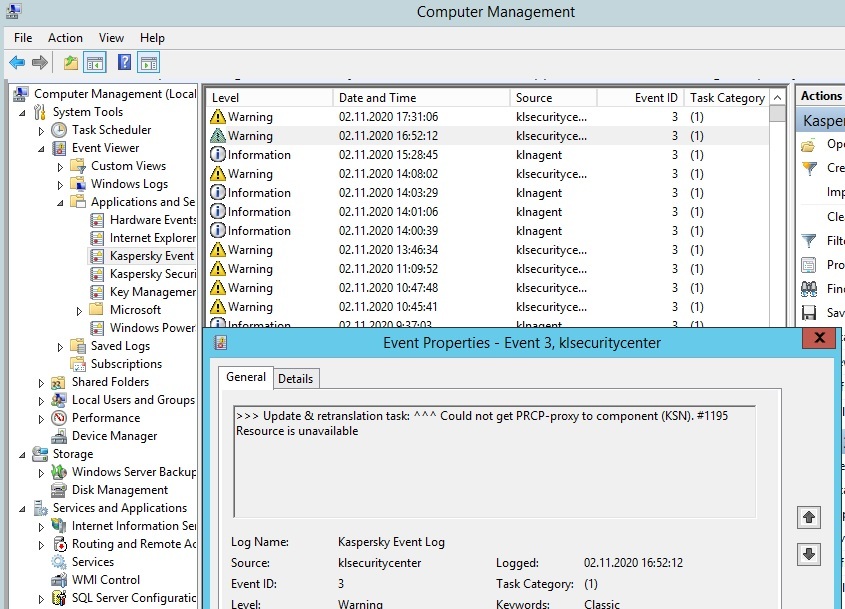The image size is (845, 609).
Task: Switch to the Details tab
Action: point(295,378)
